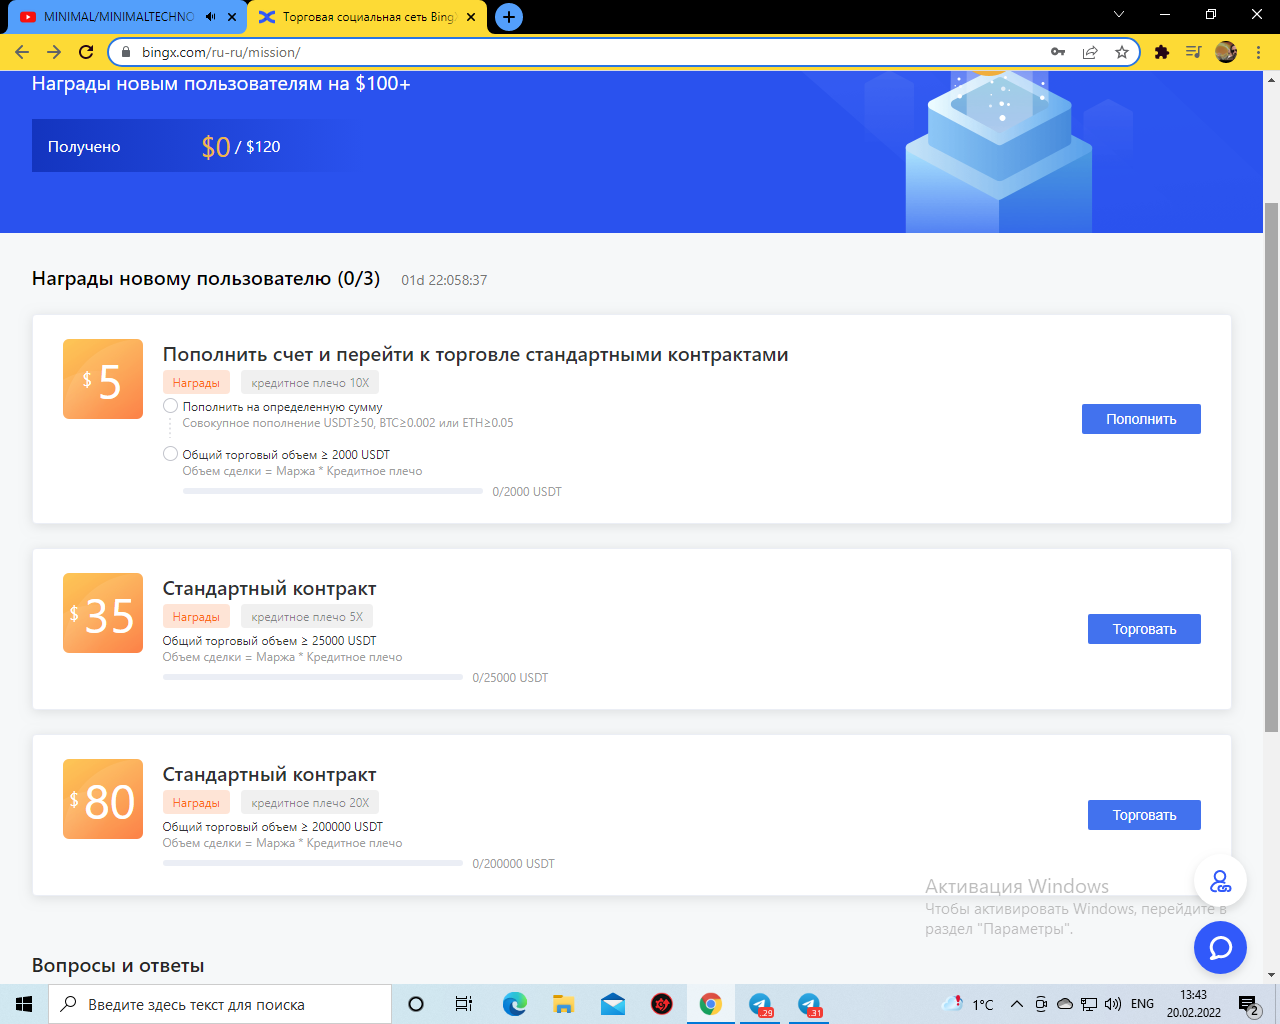Close the MINIMAL/MINIMALTECHNO tab
Image resolution: width=1280 pixels, height=1024 pixels.
(232, 17)
